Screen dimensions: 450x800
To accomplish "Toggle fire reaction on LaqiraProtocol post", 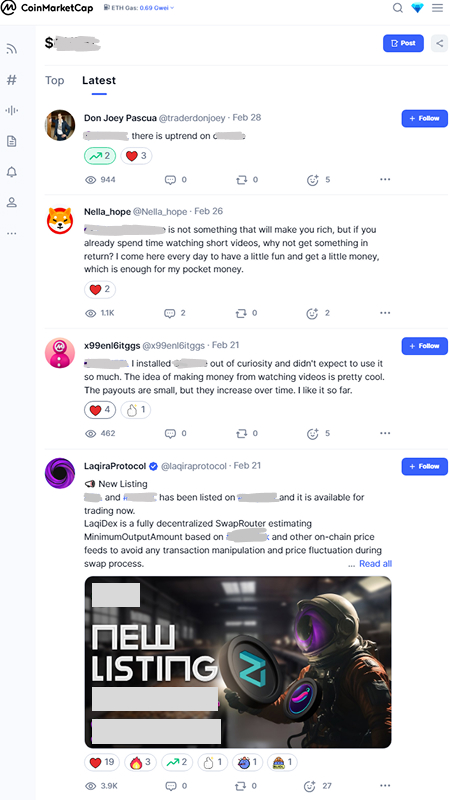I will [140, 762].
